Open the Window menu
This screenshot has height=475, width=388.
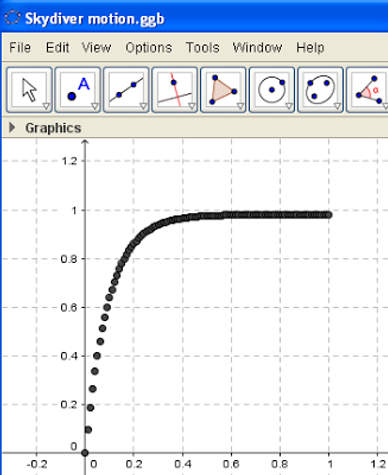coord(257,48)
